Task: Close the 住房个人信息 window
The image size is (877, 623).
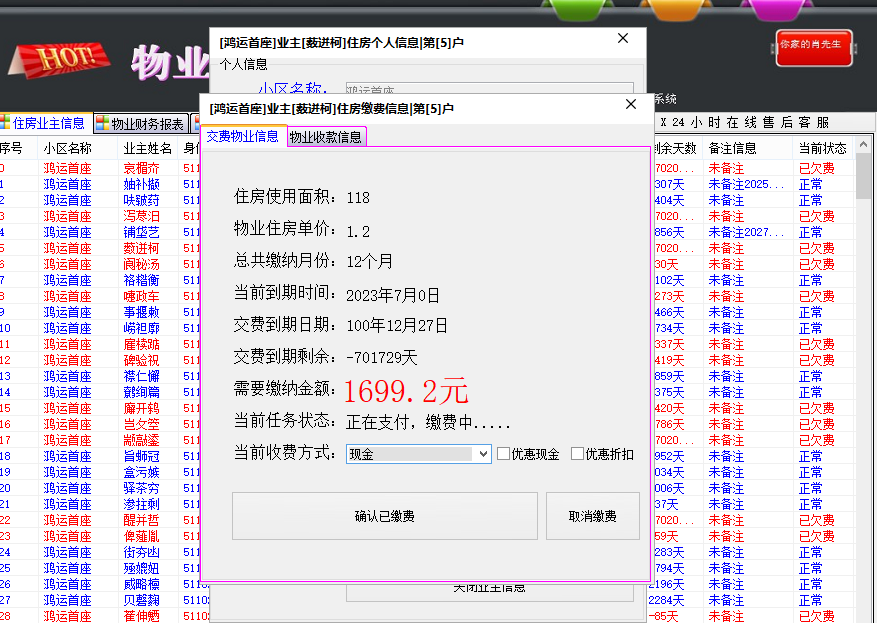Action: coord(622,39)
